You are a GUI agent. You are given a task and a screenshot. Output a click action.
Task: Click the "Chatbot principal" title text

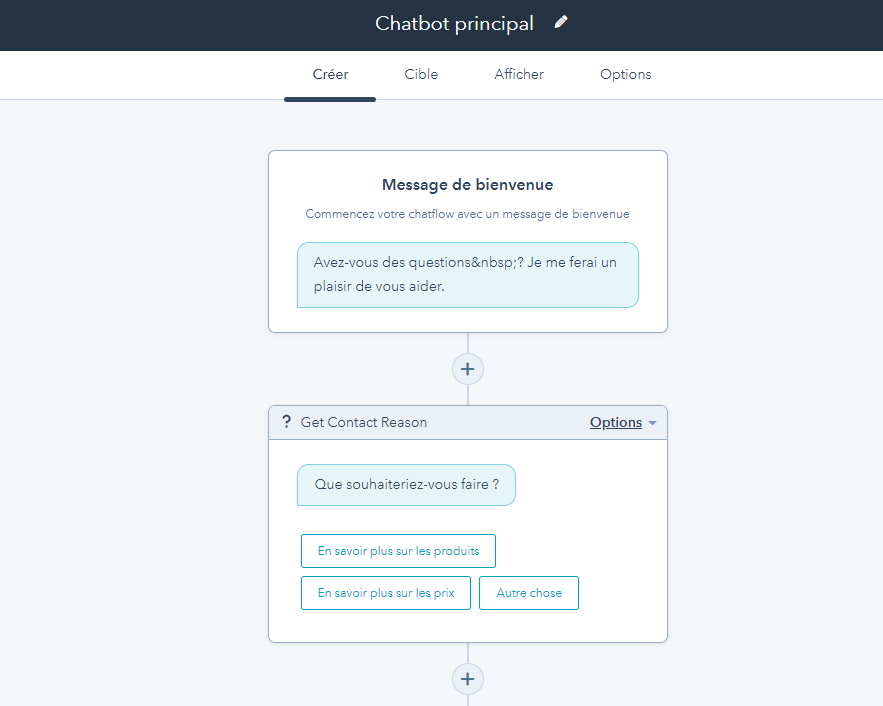[454, 23]
